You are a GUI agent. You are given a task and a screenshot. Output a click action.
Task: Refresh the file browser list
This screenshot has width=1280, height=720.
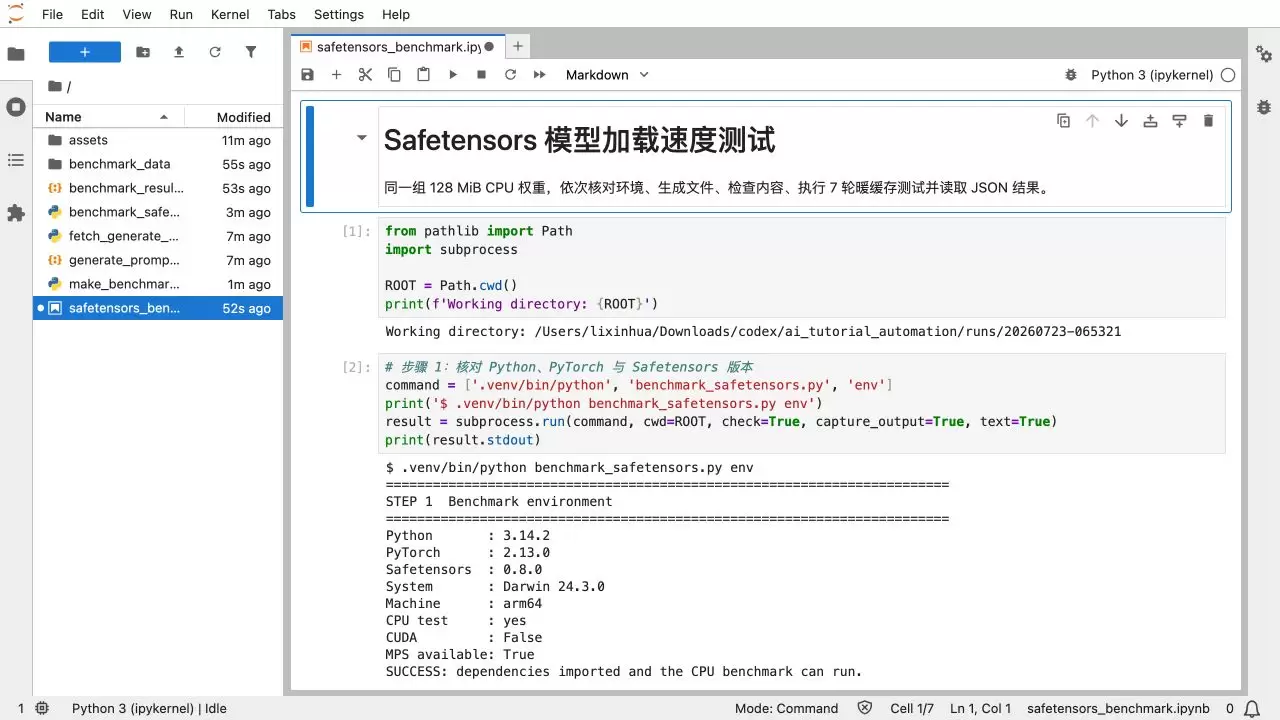(215, 52)
